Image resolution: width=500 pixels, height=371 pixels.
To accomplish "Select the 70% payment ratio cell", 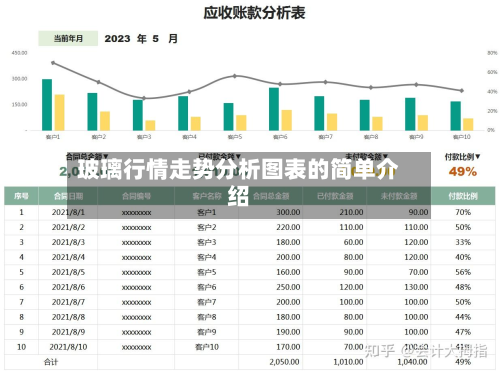I will tap(463, 212).
